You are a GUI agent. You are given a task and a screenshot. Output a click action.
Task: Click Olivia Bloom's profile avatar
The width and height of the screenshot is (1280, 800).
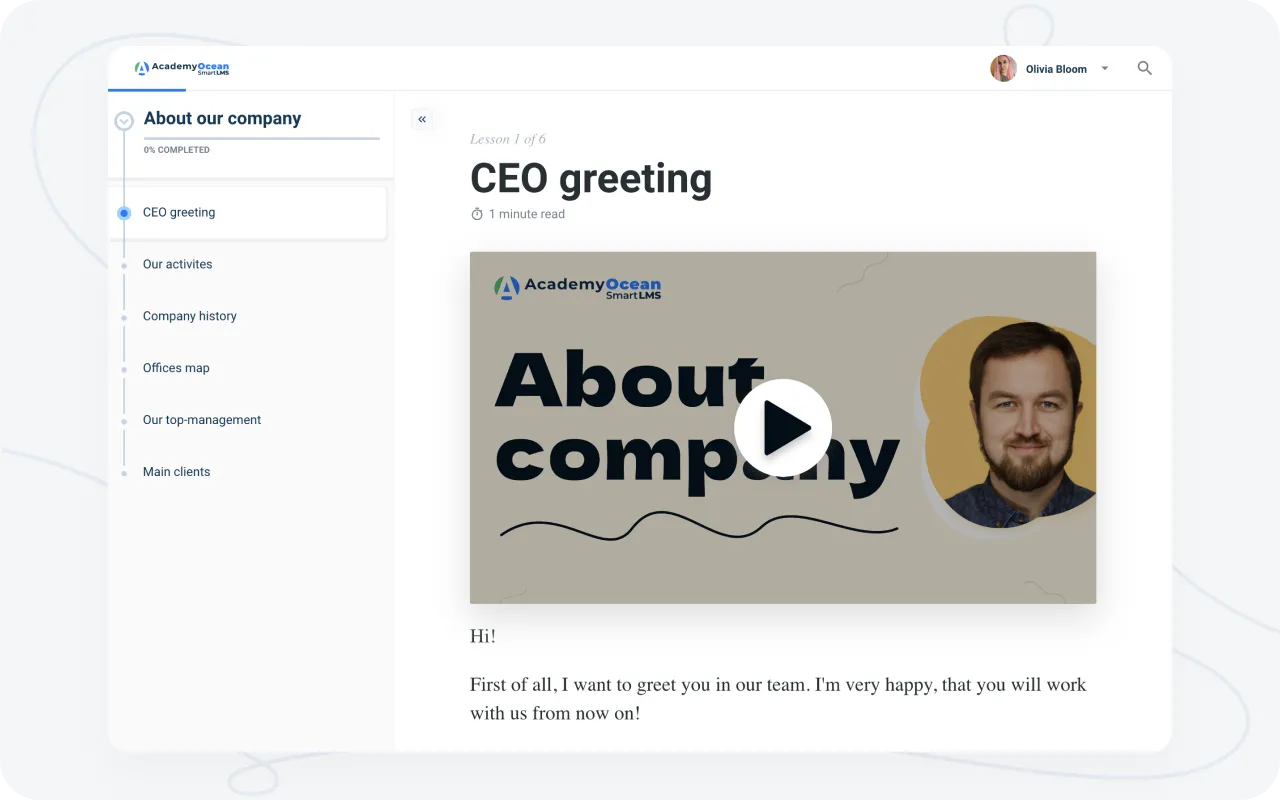click(1003, 68)
